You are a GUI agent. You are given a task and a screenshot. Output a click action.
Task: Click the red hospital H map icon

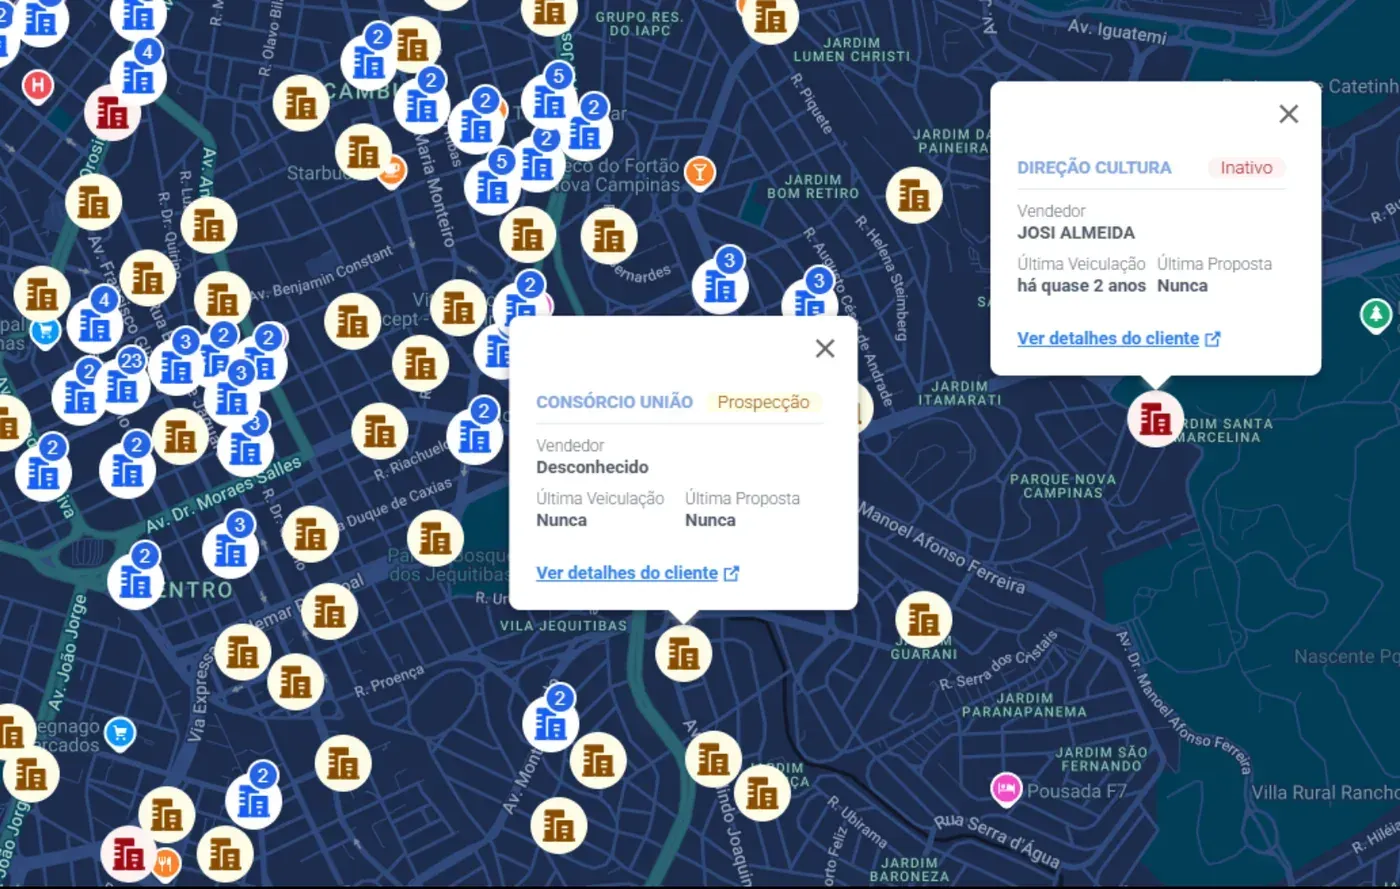click(x=38, y=86)
